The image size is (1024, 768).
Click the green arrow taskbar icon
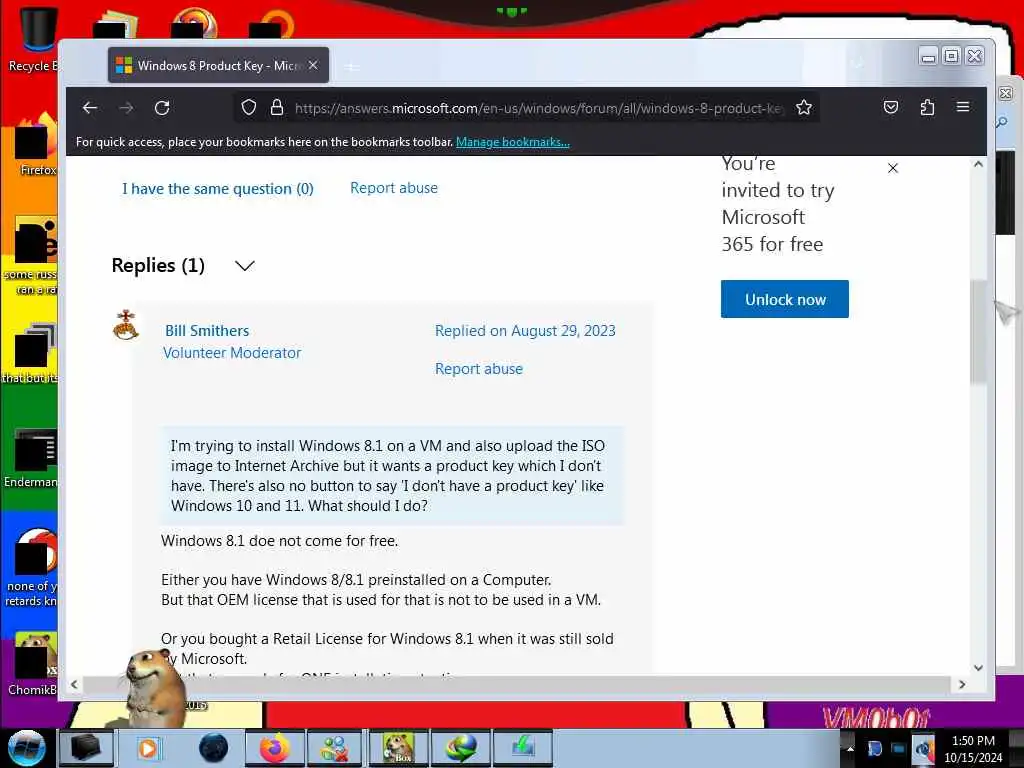pos(523,748)
